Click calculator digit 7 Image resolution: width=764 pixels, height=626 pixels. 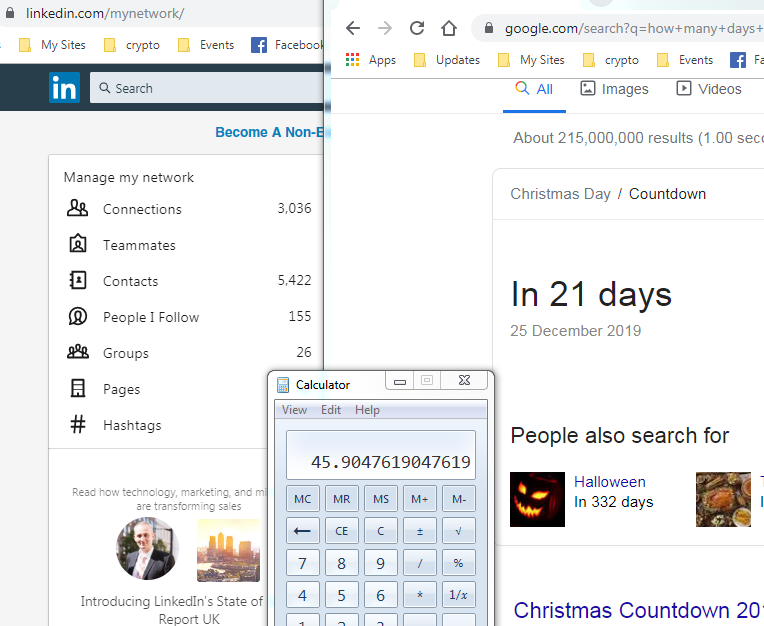coord(303,563)
